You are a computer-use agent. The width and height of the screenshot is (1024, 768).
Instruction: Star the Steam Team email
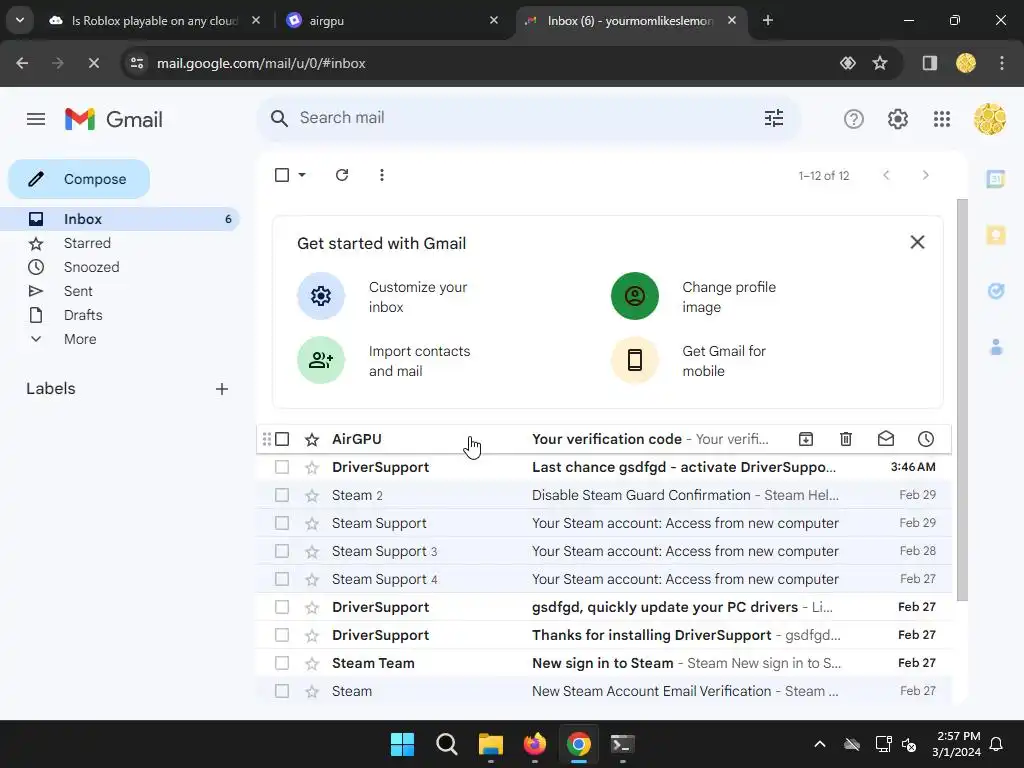click(312, 663)
